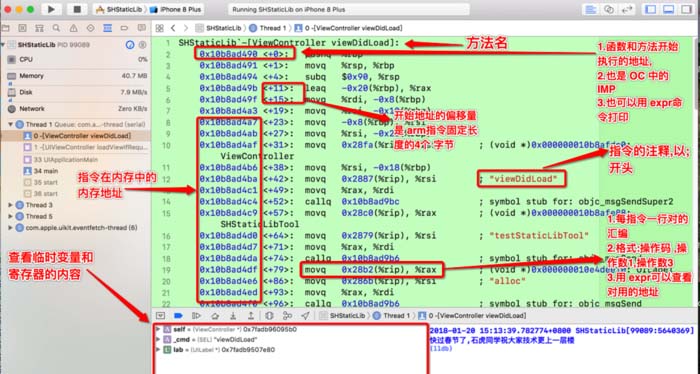The image size is (700, 374).
Task: Click SHStaticLib in debug bar path
Action: [343, 316]
